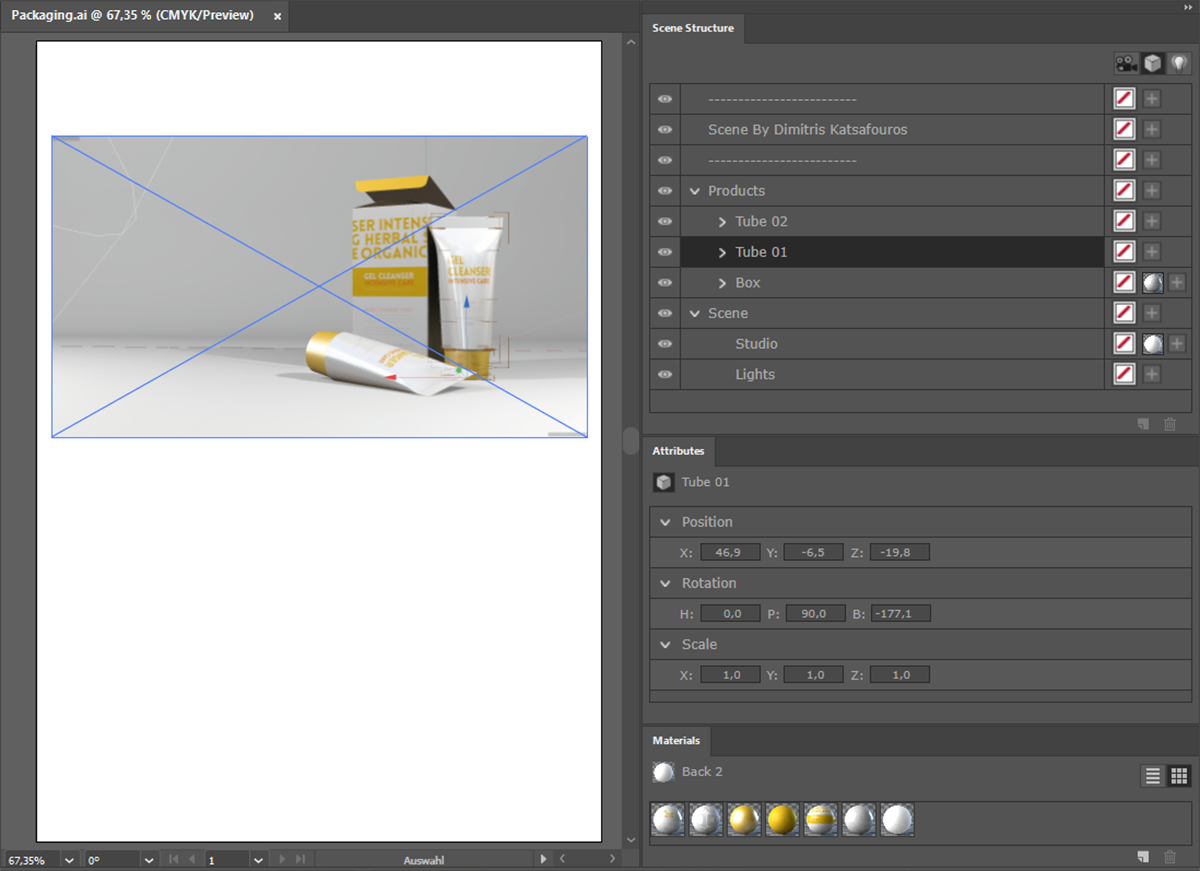Select the camera view icon in Scene Structure
The height and width of the screenshot is (871, 1200).
1127,63
